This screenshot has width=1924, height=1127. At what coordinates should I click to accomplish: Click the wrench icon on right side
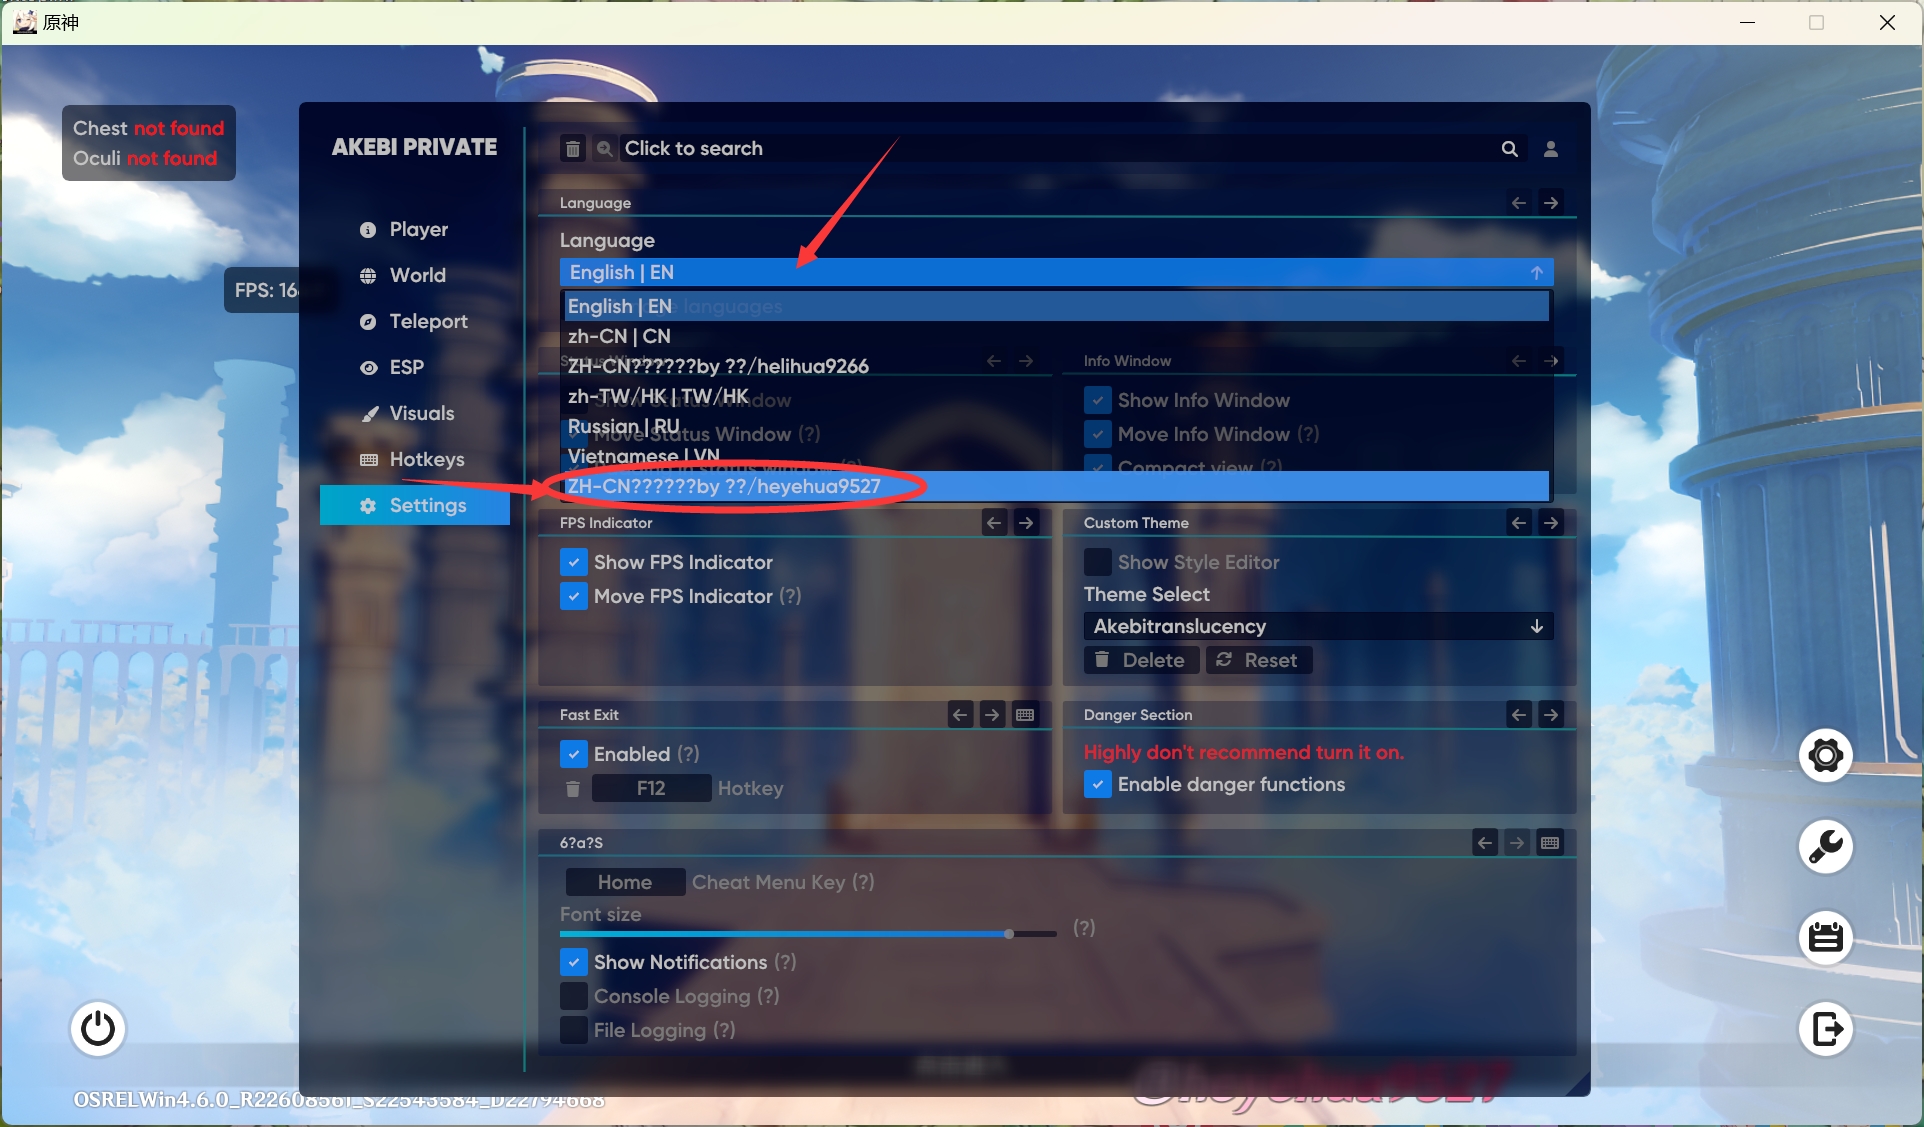pyautogui.click(x=1826, y=847)
